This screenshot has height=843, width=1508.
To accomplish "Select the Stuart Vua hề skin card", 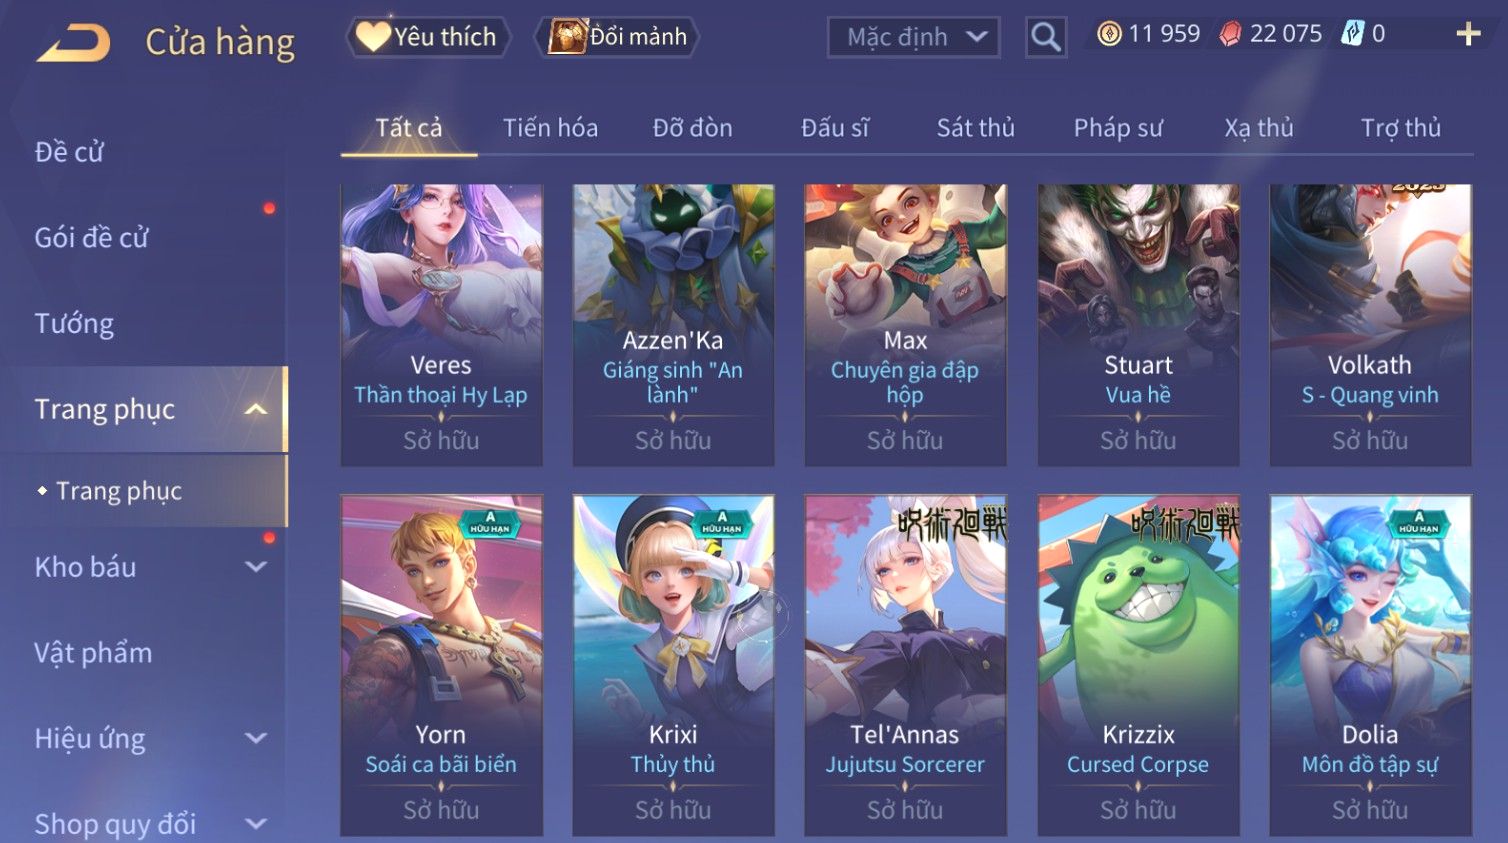I will [x=1138, y=325].
